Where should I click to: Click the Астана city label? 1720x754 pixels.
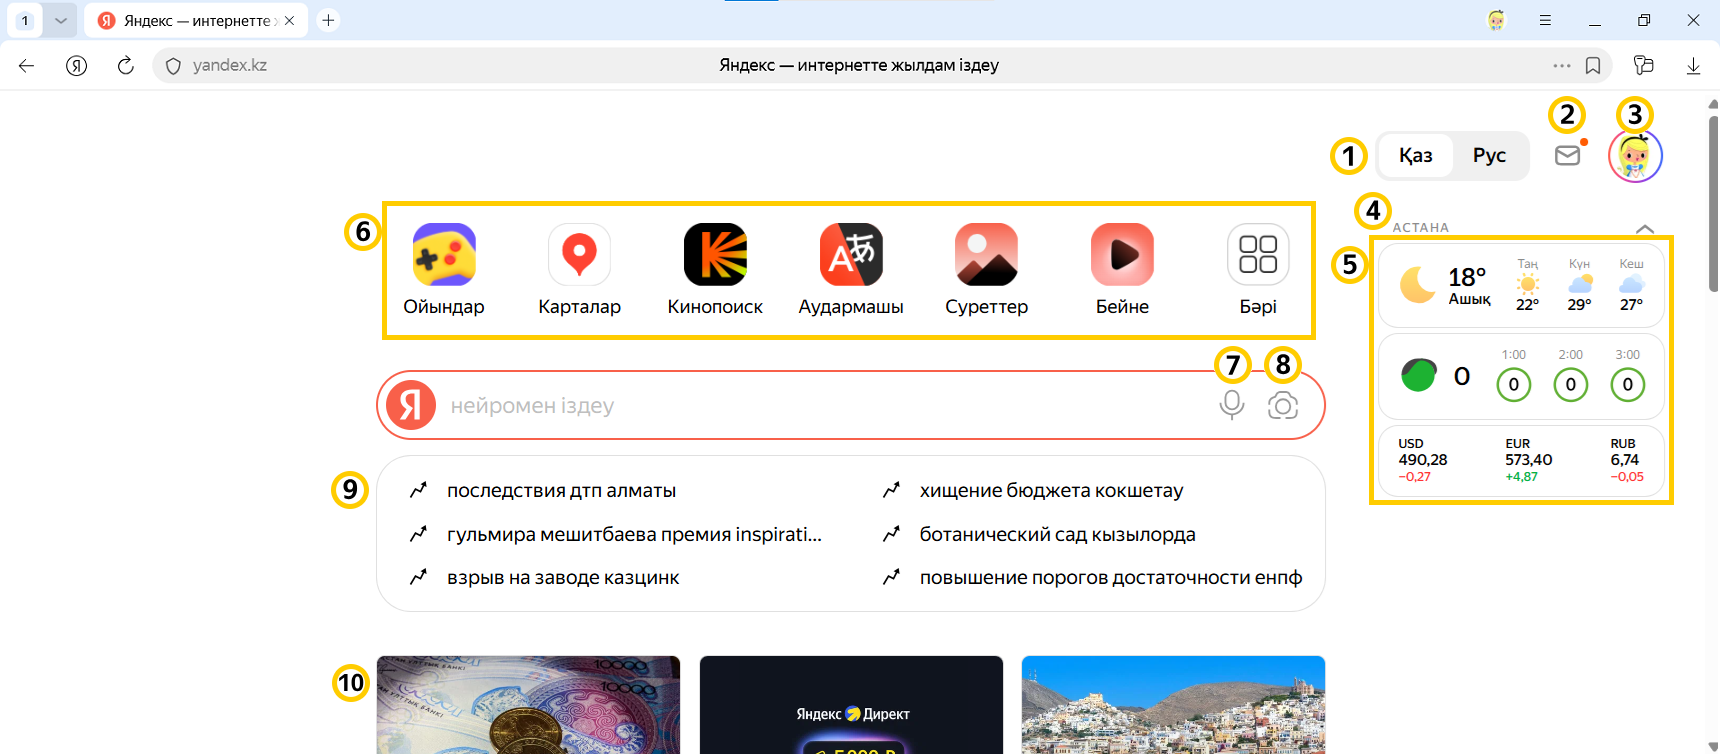(x=1421, y=228)
